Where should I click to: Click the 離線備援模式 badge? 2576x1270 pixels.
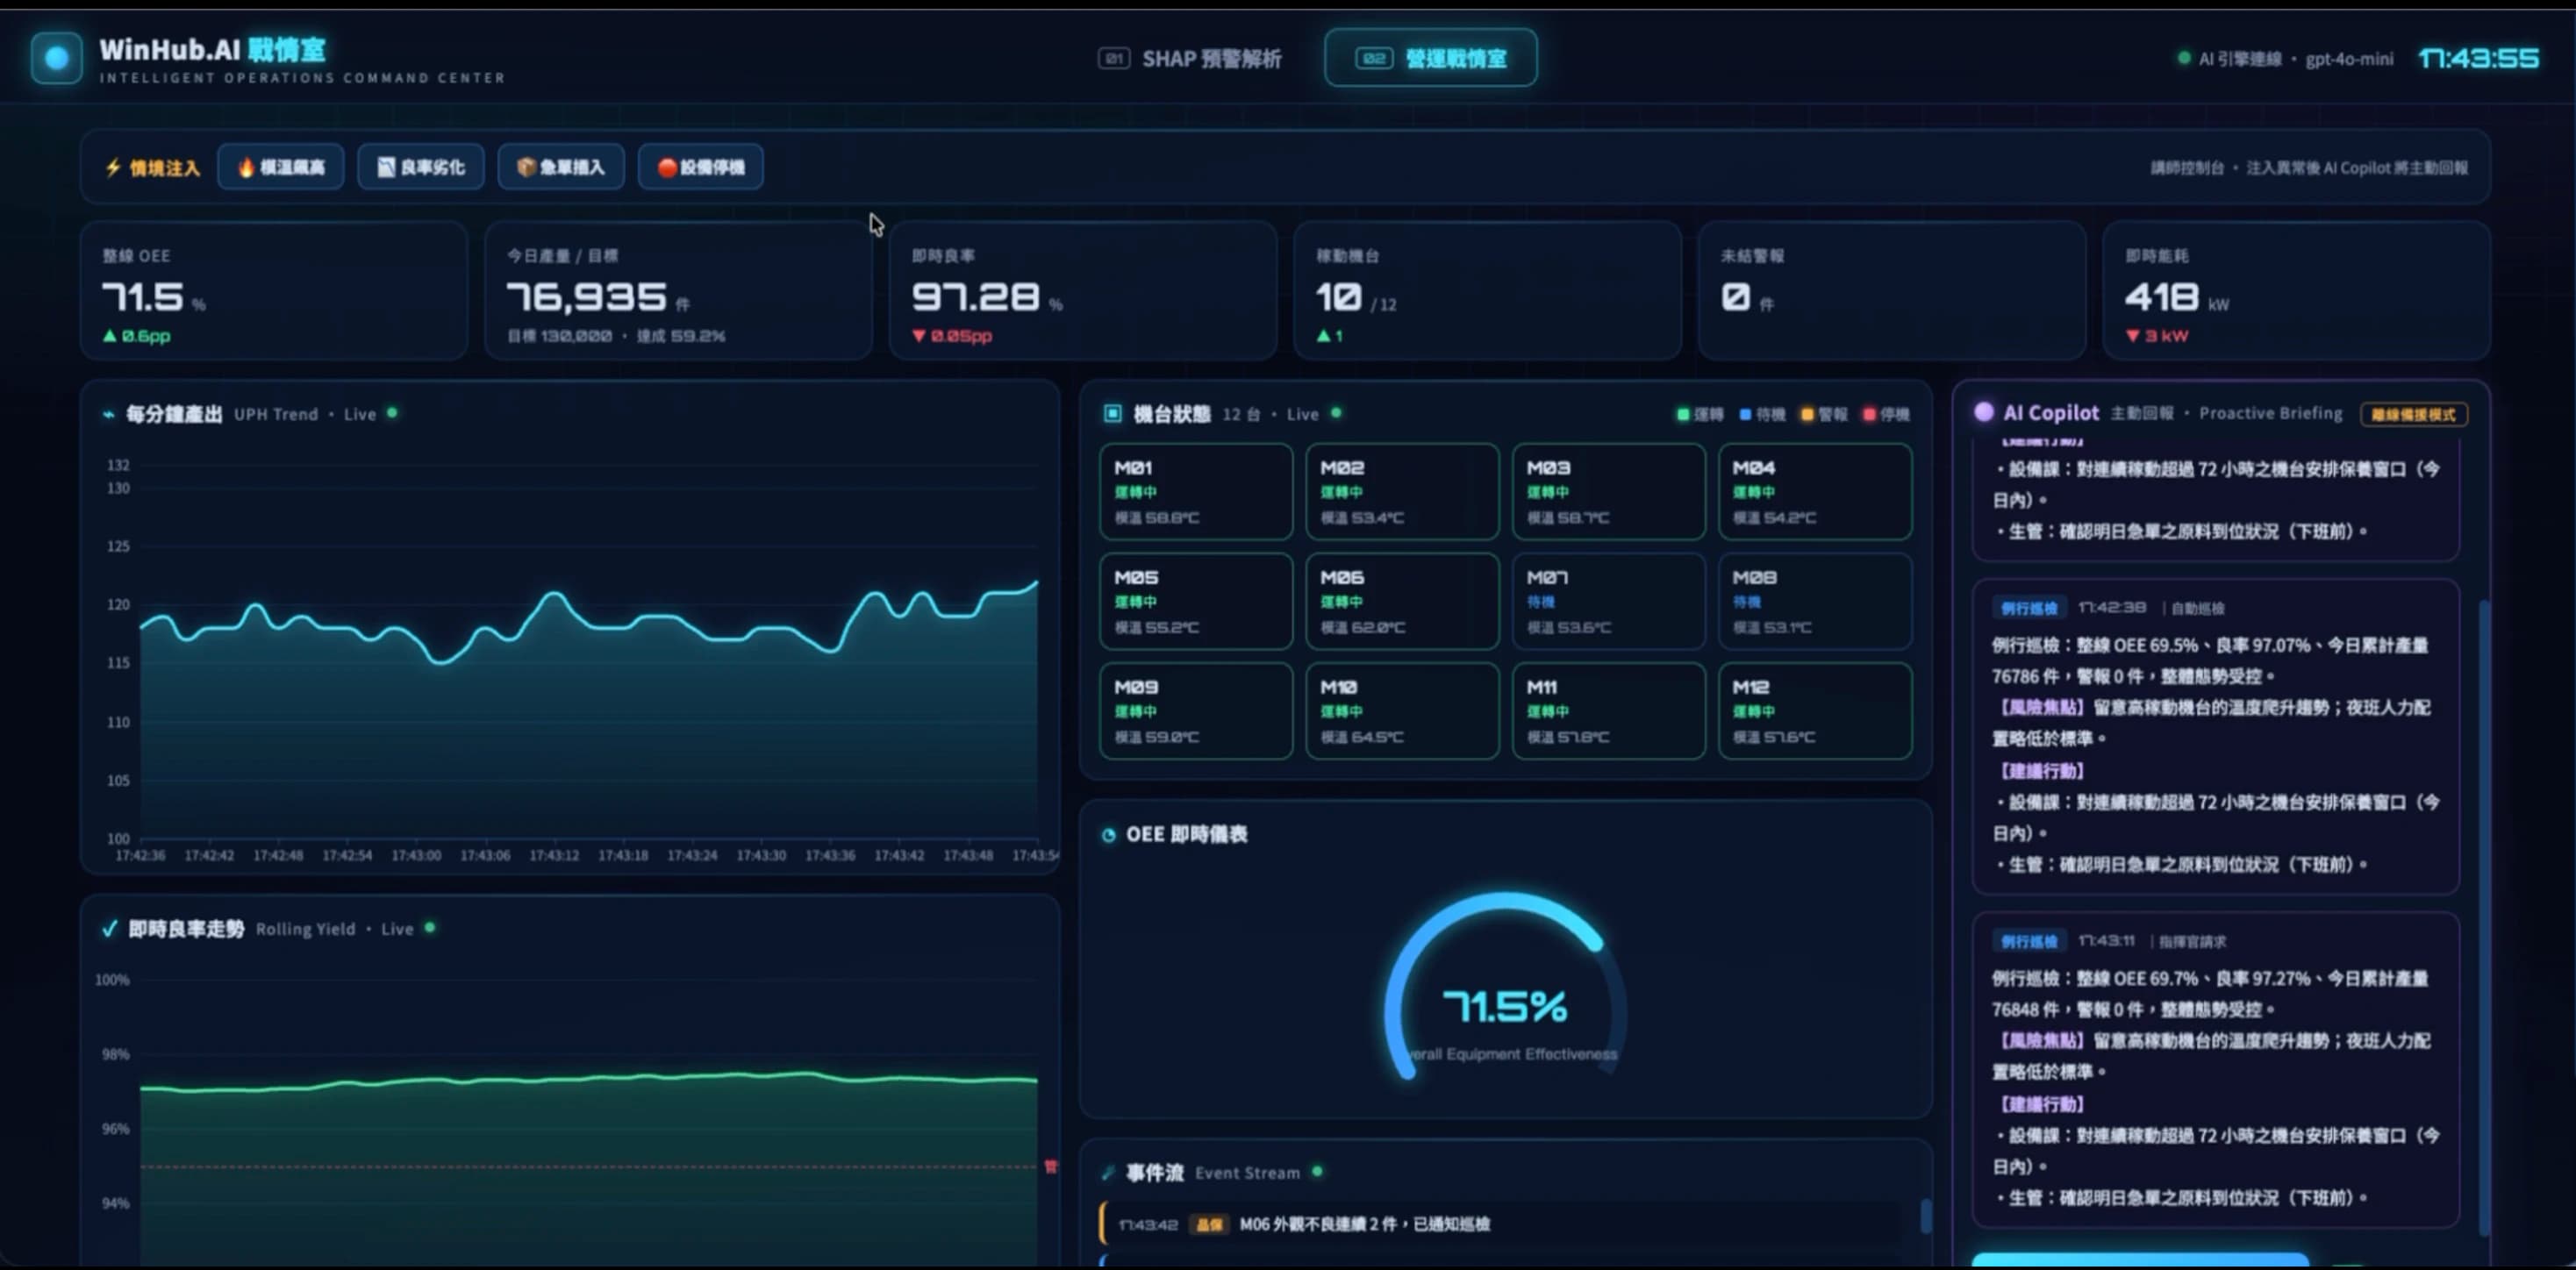[x=2414, y=415]
